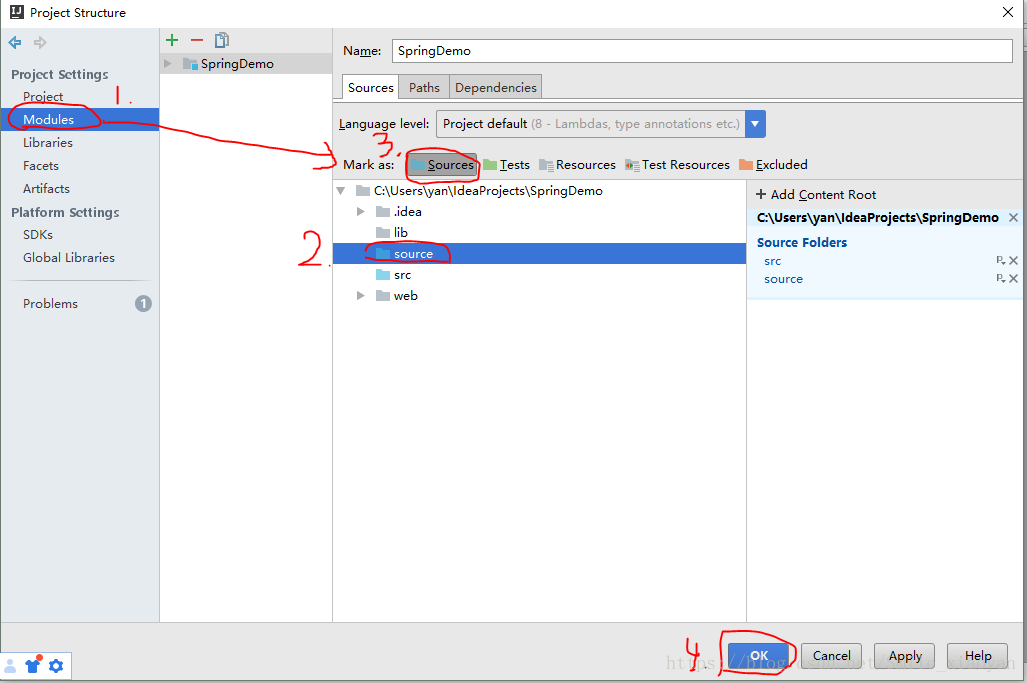Click src under Source Folders
Screen dimensions: 1027x683
coord(772,261)
